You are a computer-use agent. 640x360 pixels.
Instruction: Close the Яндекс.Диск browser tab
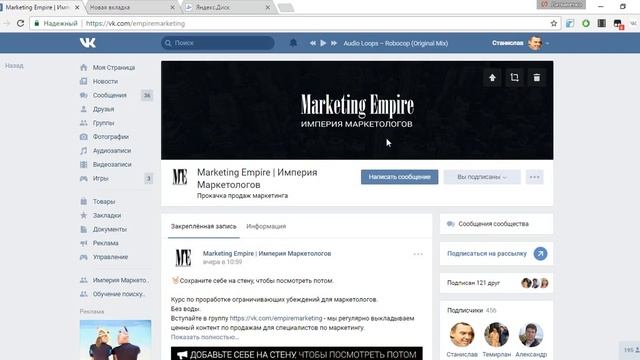click(x=268, y=7)
